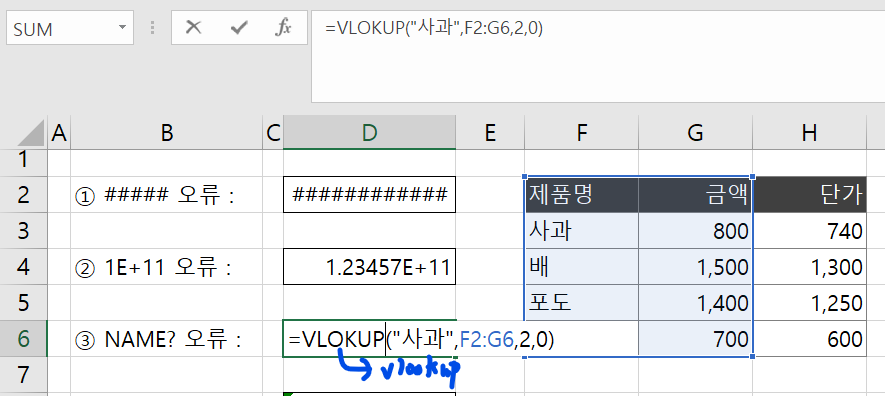Cancel the formula entry with X icon

click(194, 28)
